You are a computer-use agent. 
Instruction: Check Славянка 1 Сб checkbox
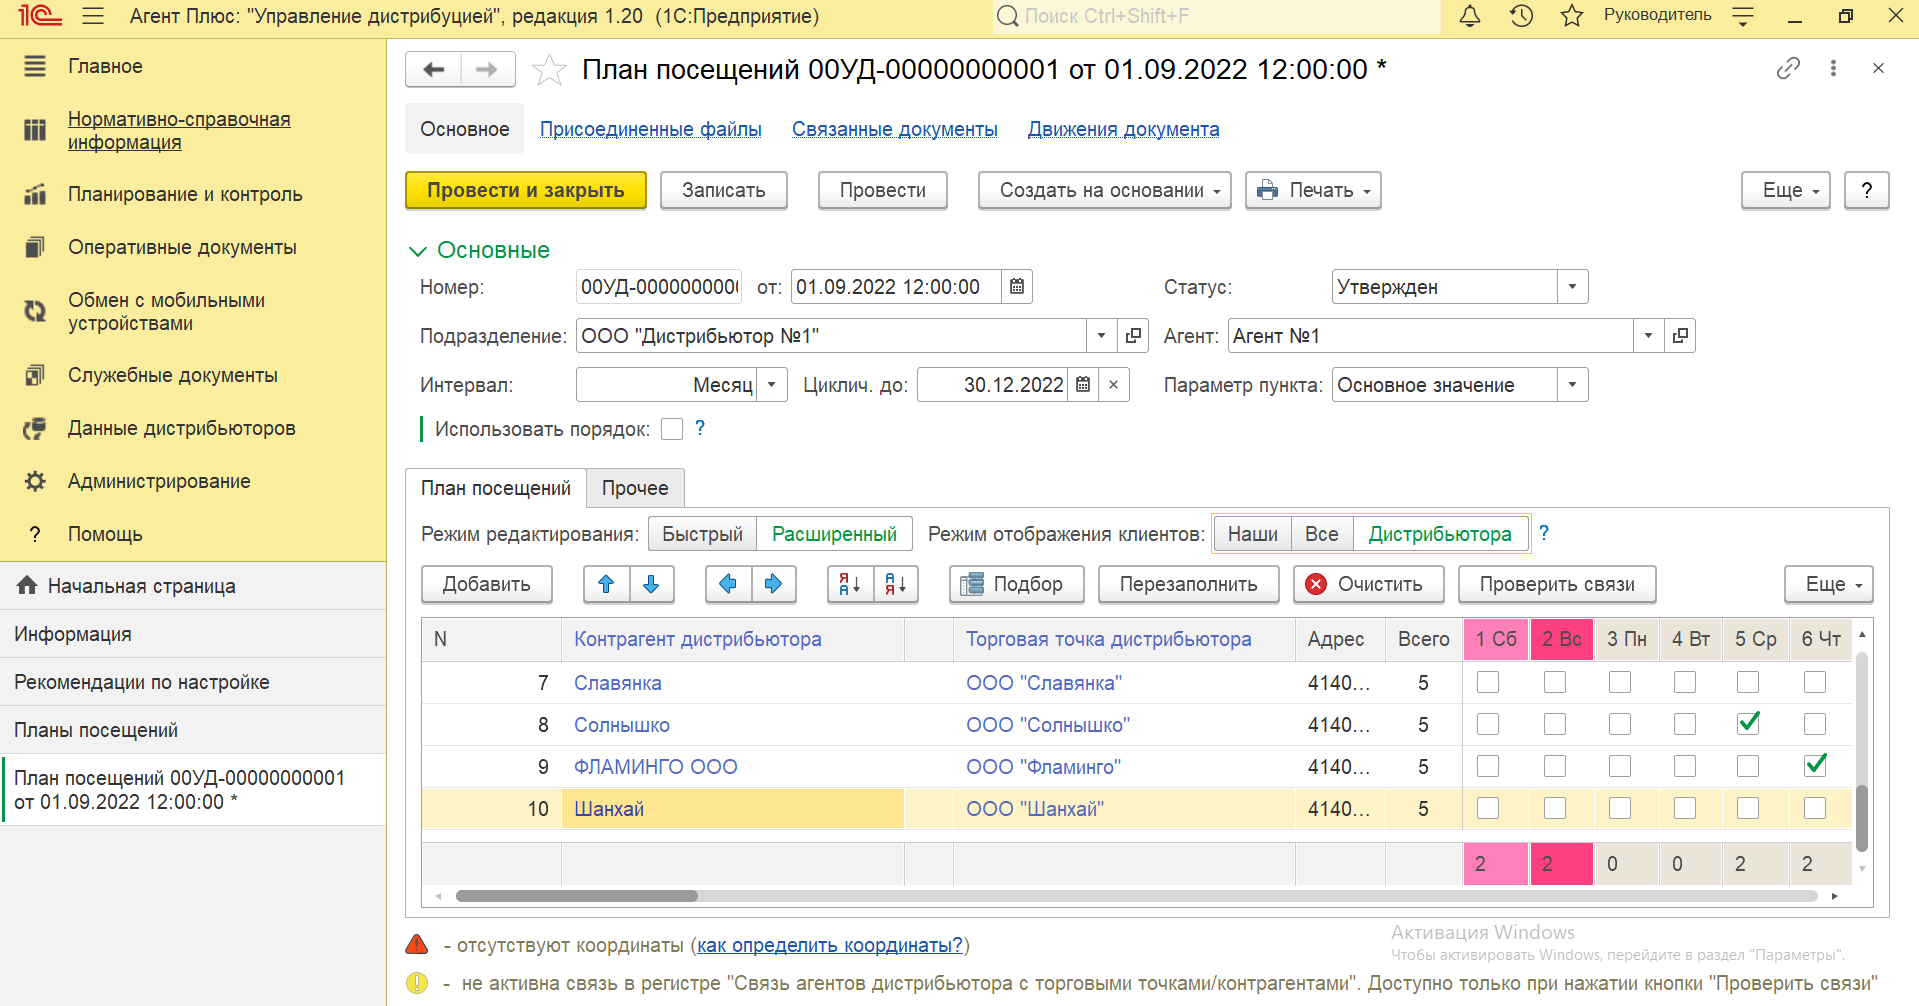tap(1488, 682)
